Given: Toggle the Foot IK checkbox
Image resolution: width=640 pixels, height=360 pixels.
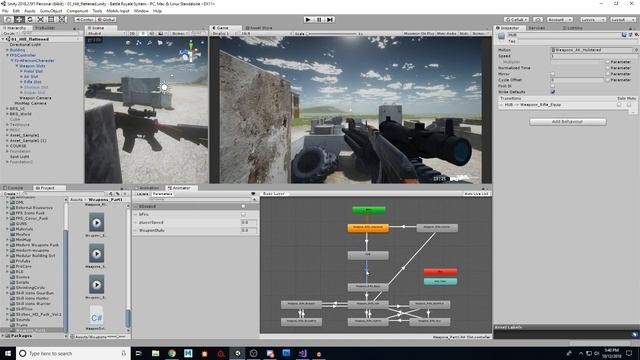Looking at the screenshot, I should (553, 86).
